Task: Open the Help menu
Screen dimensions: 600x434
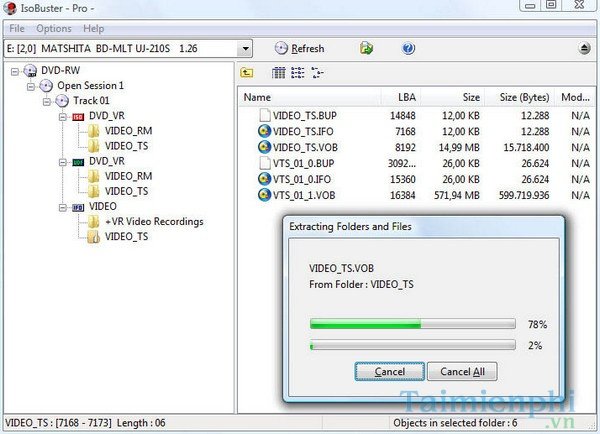Action: 93,29
